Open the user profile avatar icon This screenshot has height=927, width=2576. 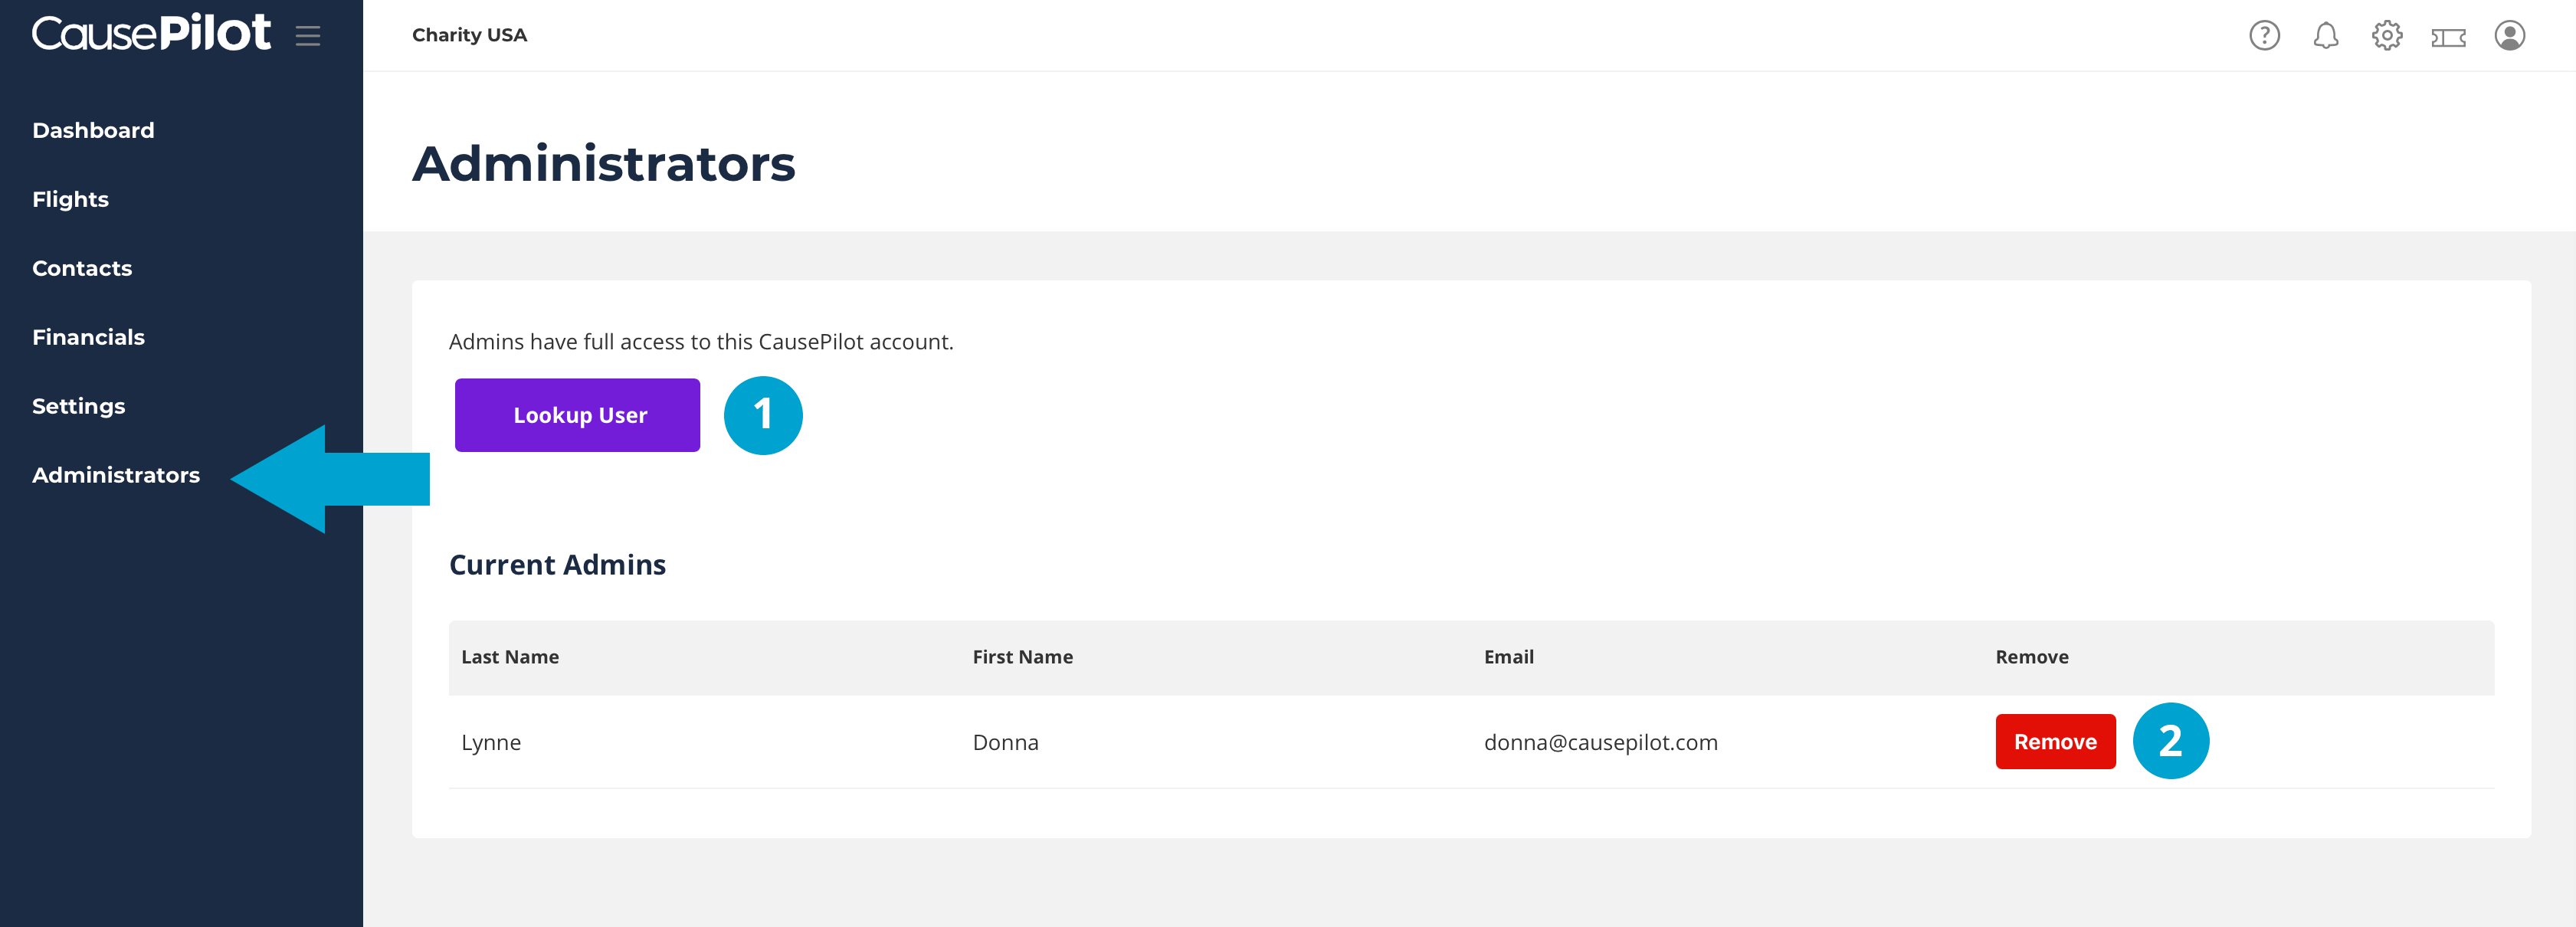tap(2509, 36)
